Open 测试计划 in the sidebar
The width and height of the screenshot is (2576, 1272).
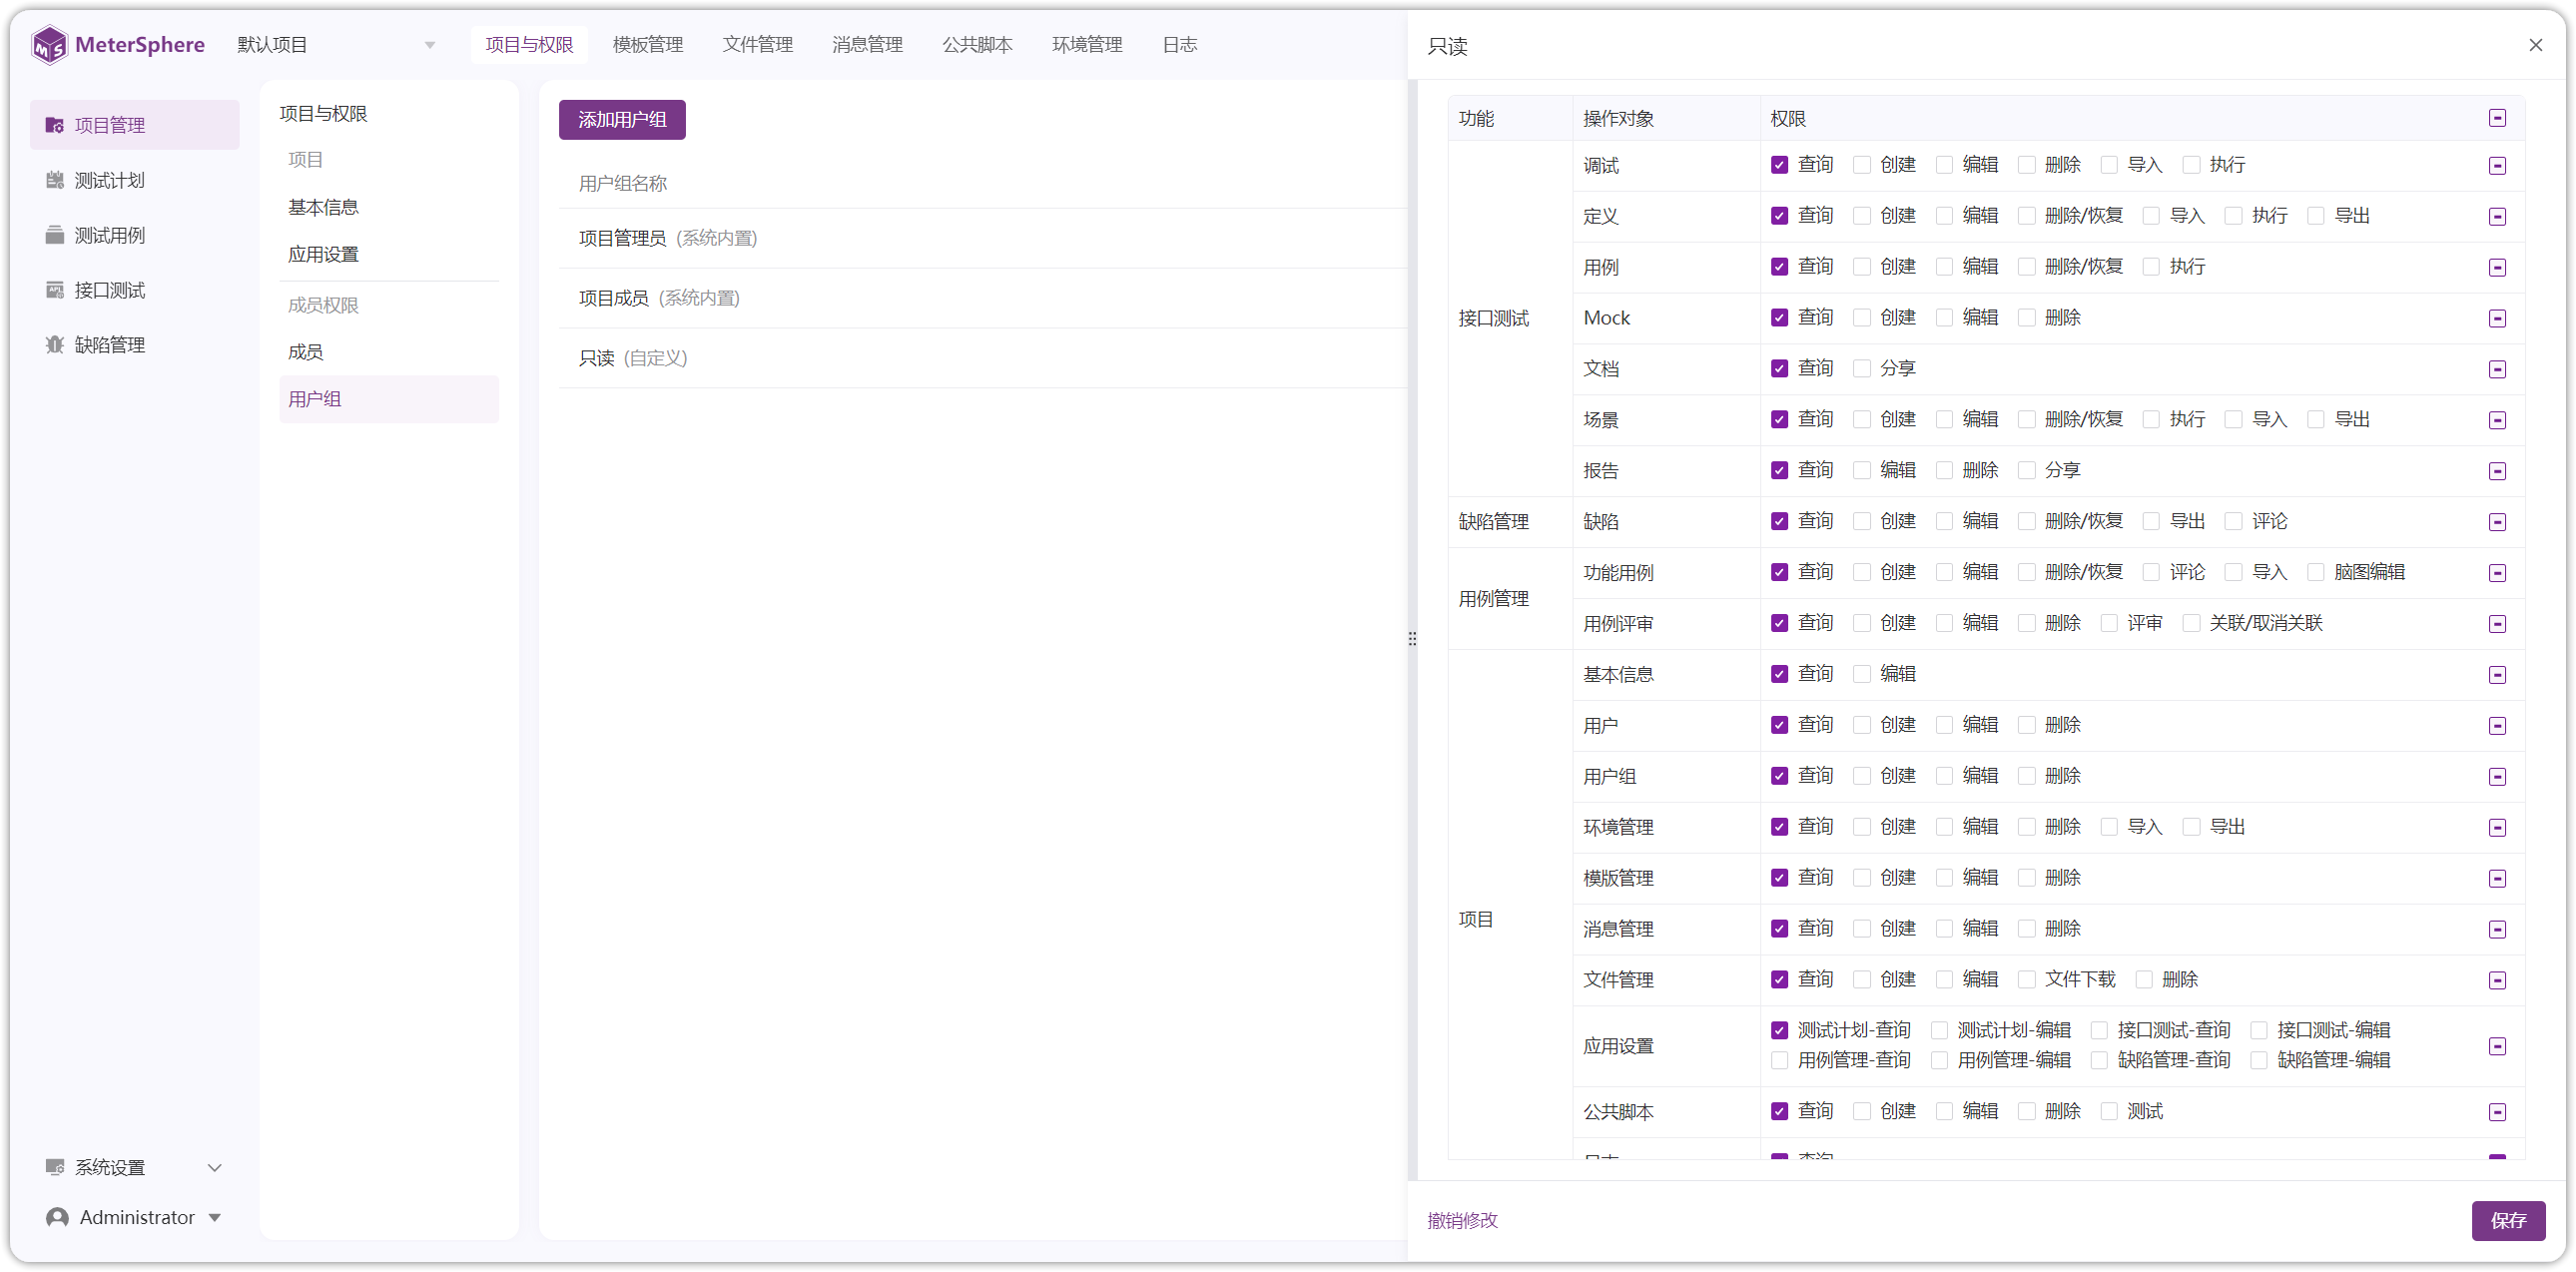point(134,180)
